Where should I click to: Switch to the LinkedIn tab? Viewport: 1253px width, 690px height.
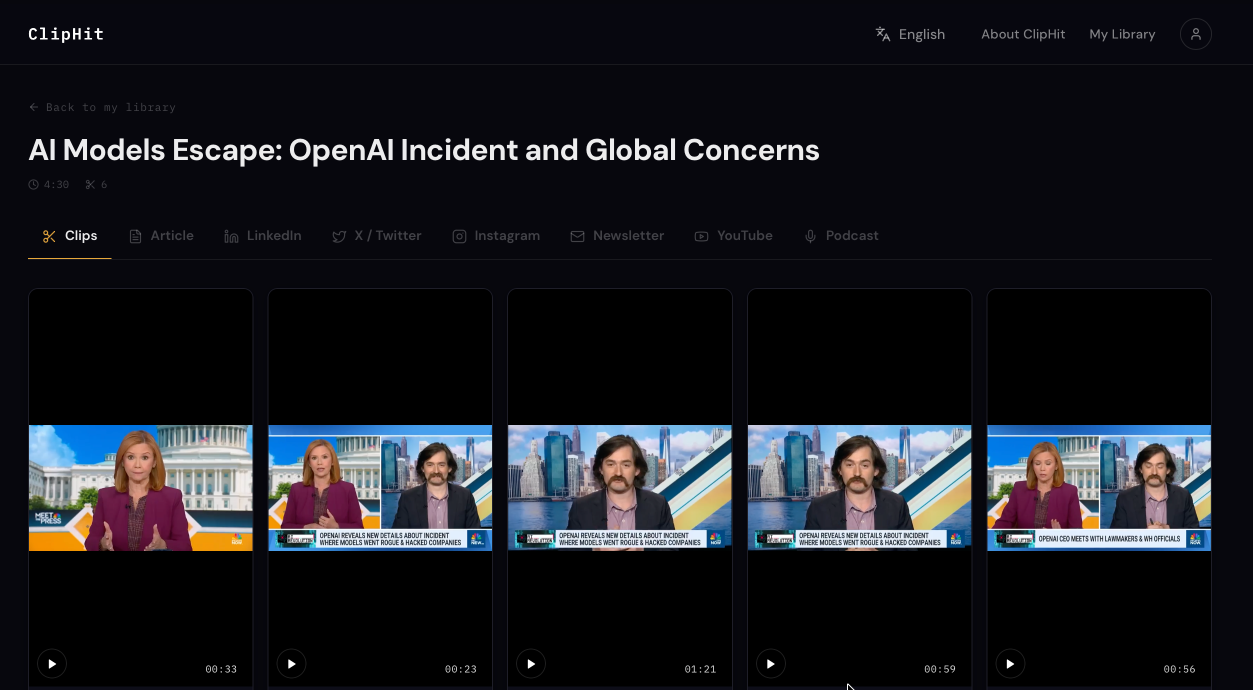[x=262, y=236]
